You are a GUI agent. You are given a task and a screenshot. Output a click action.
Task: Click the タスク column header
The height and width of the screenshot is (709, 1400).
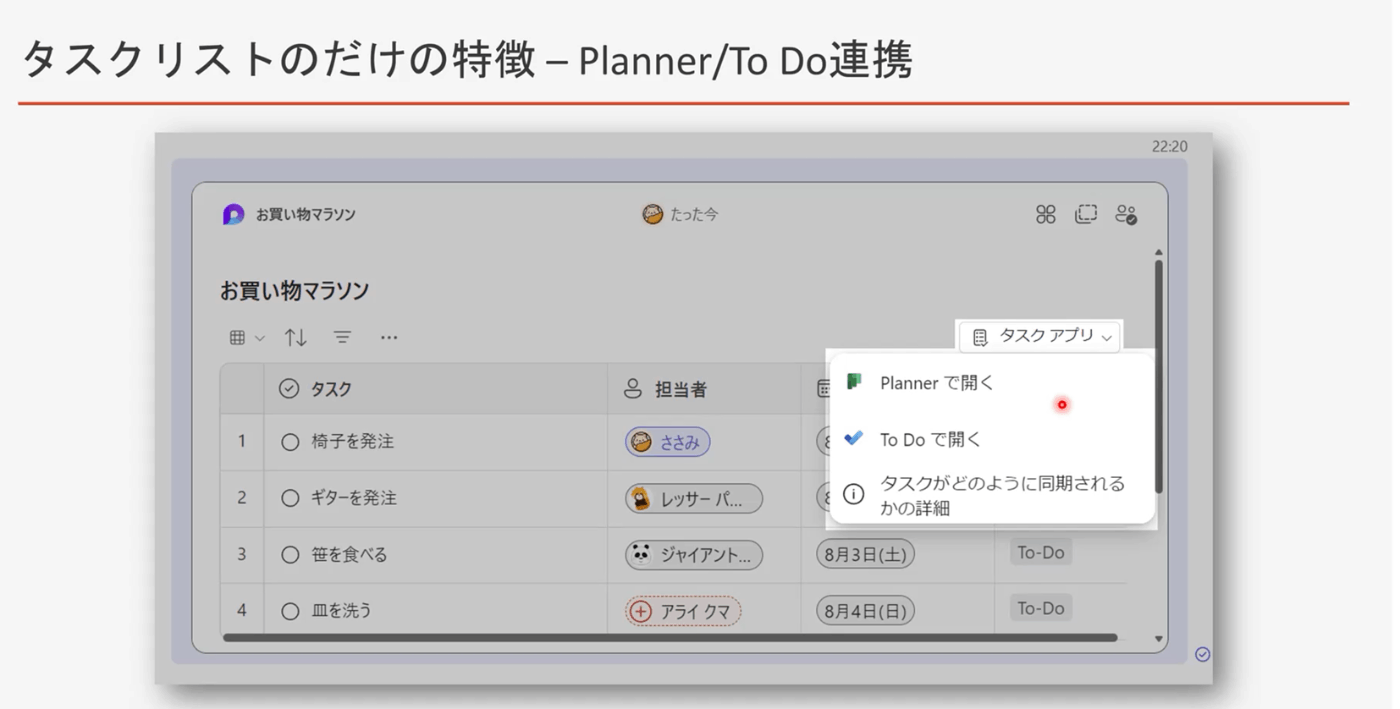pos(436,389)
